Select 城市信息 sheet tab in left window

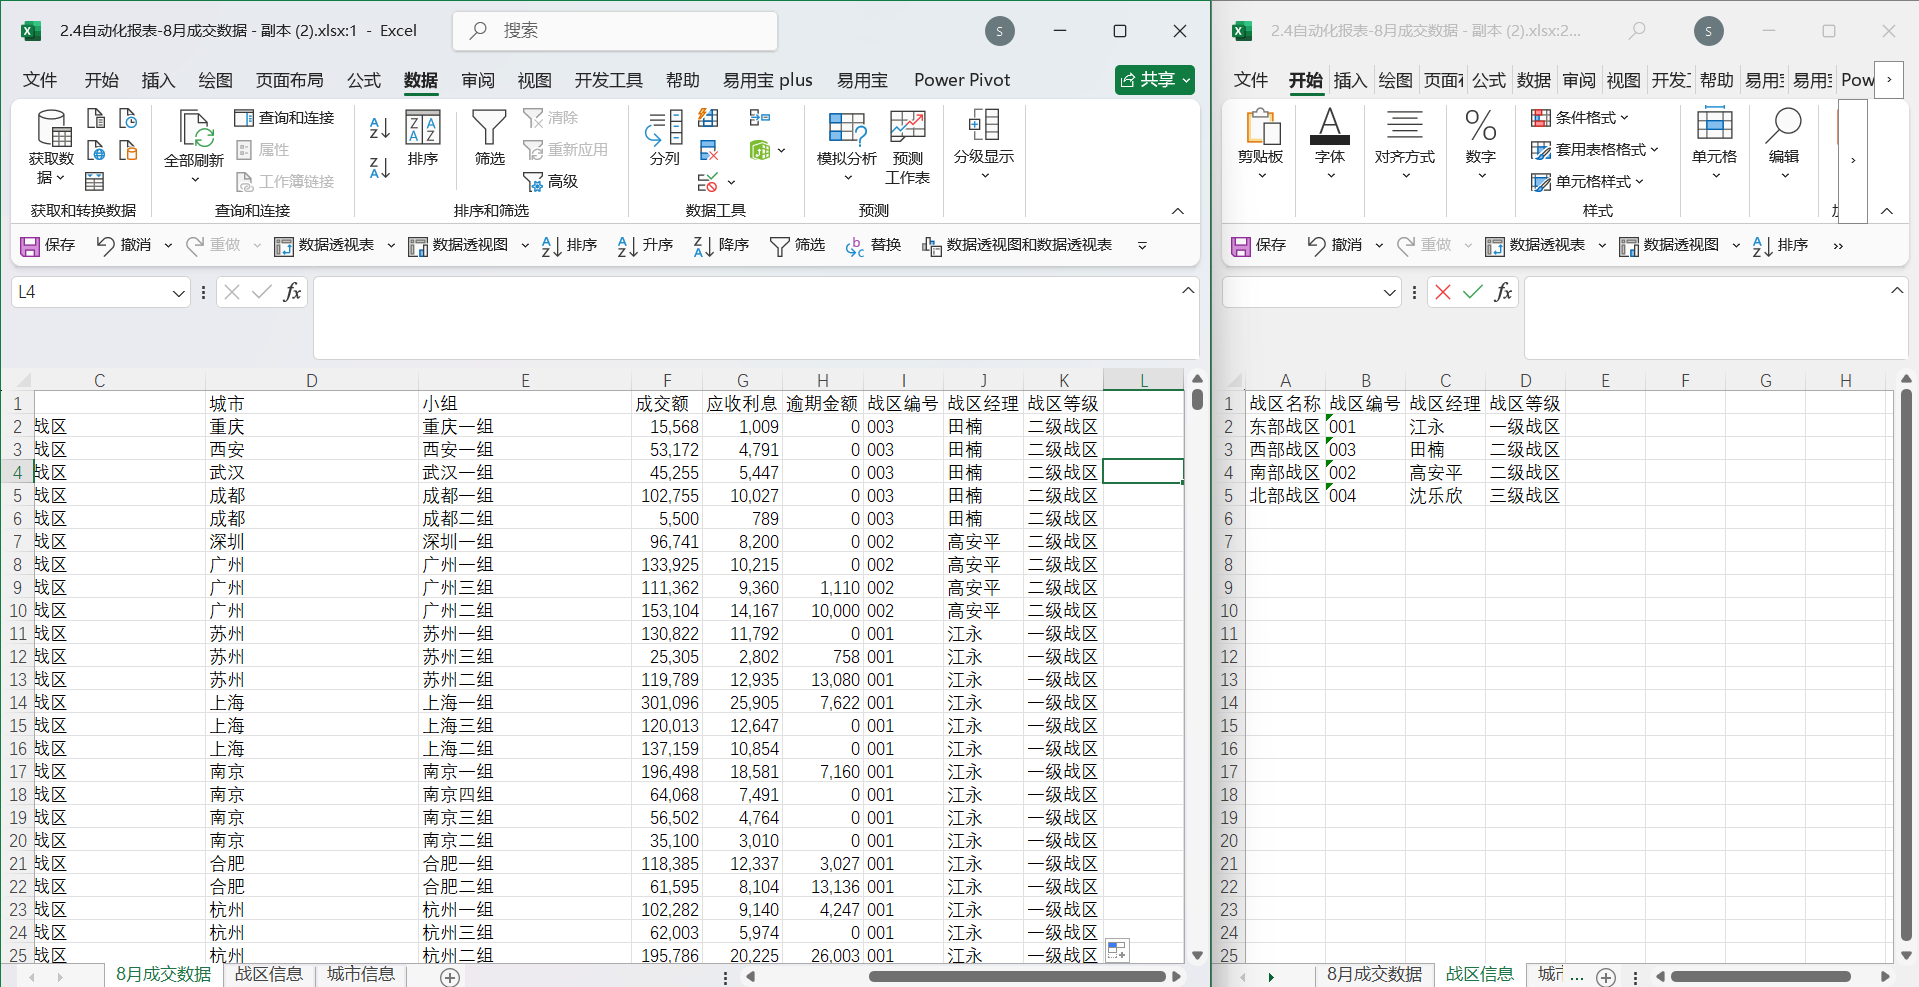[x=361, y=974]
